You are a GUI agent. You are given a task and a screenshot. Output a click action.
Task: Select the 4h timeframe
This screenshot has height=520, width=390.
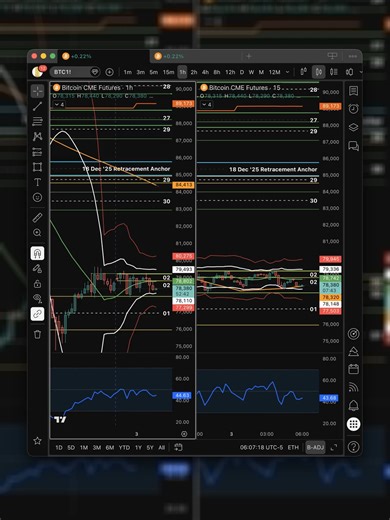205,72
